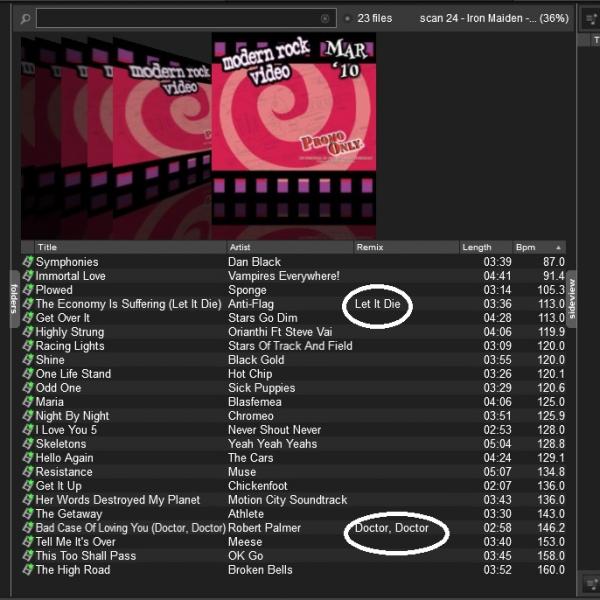The width and height of the screenshot is (600, 600).
Task: Click artist Robert Palmer
Action: 264,528
